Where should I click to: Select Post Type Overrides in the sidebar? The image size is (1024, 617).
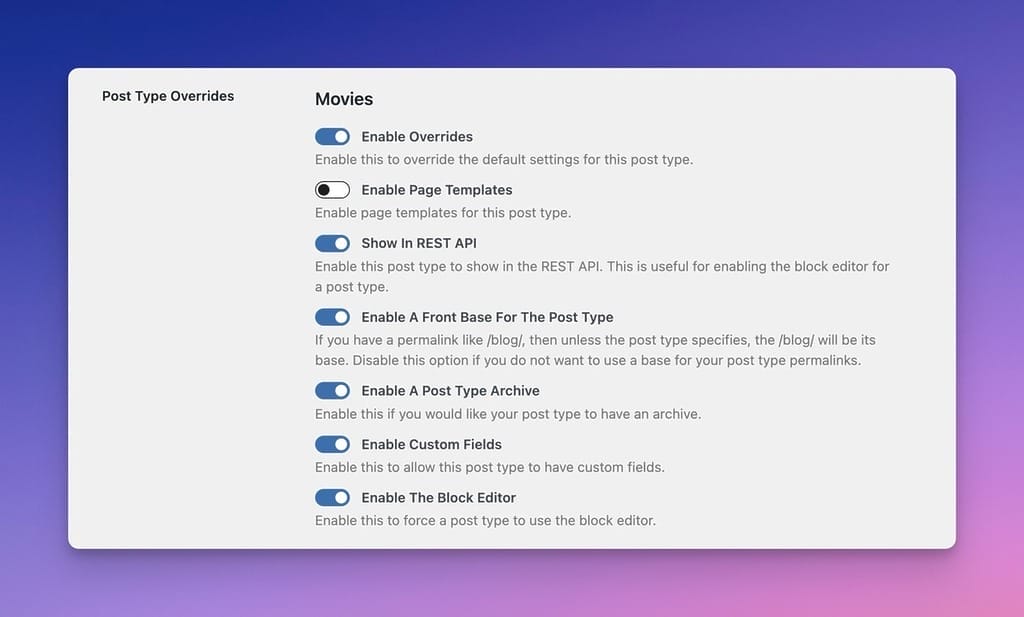[x=167, y=96]
